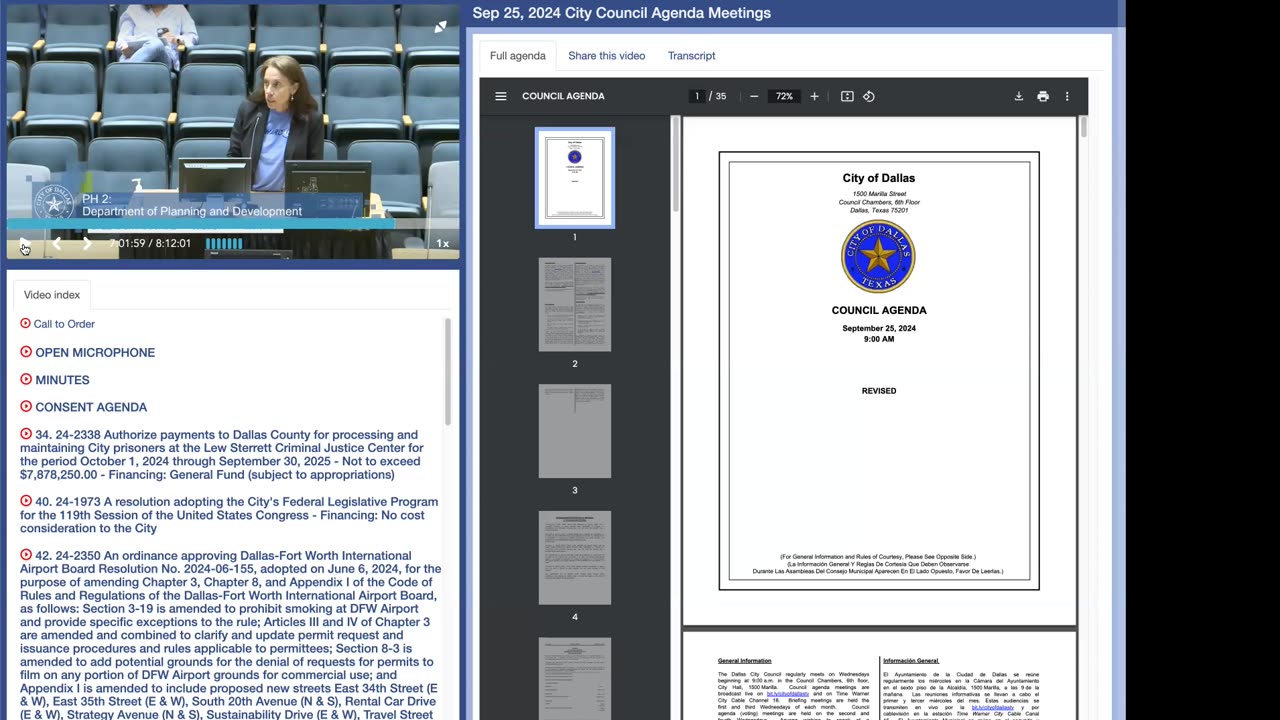
Task: Jump to CONSENT AGENDA section
Action: point(91,407)
